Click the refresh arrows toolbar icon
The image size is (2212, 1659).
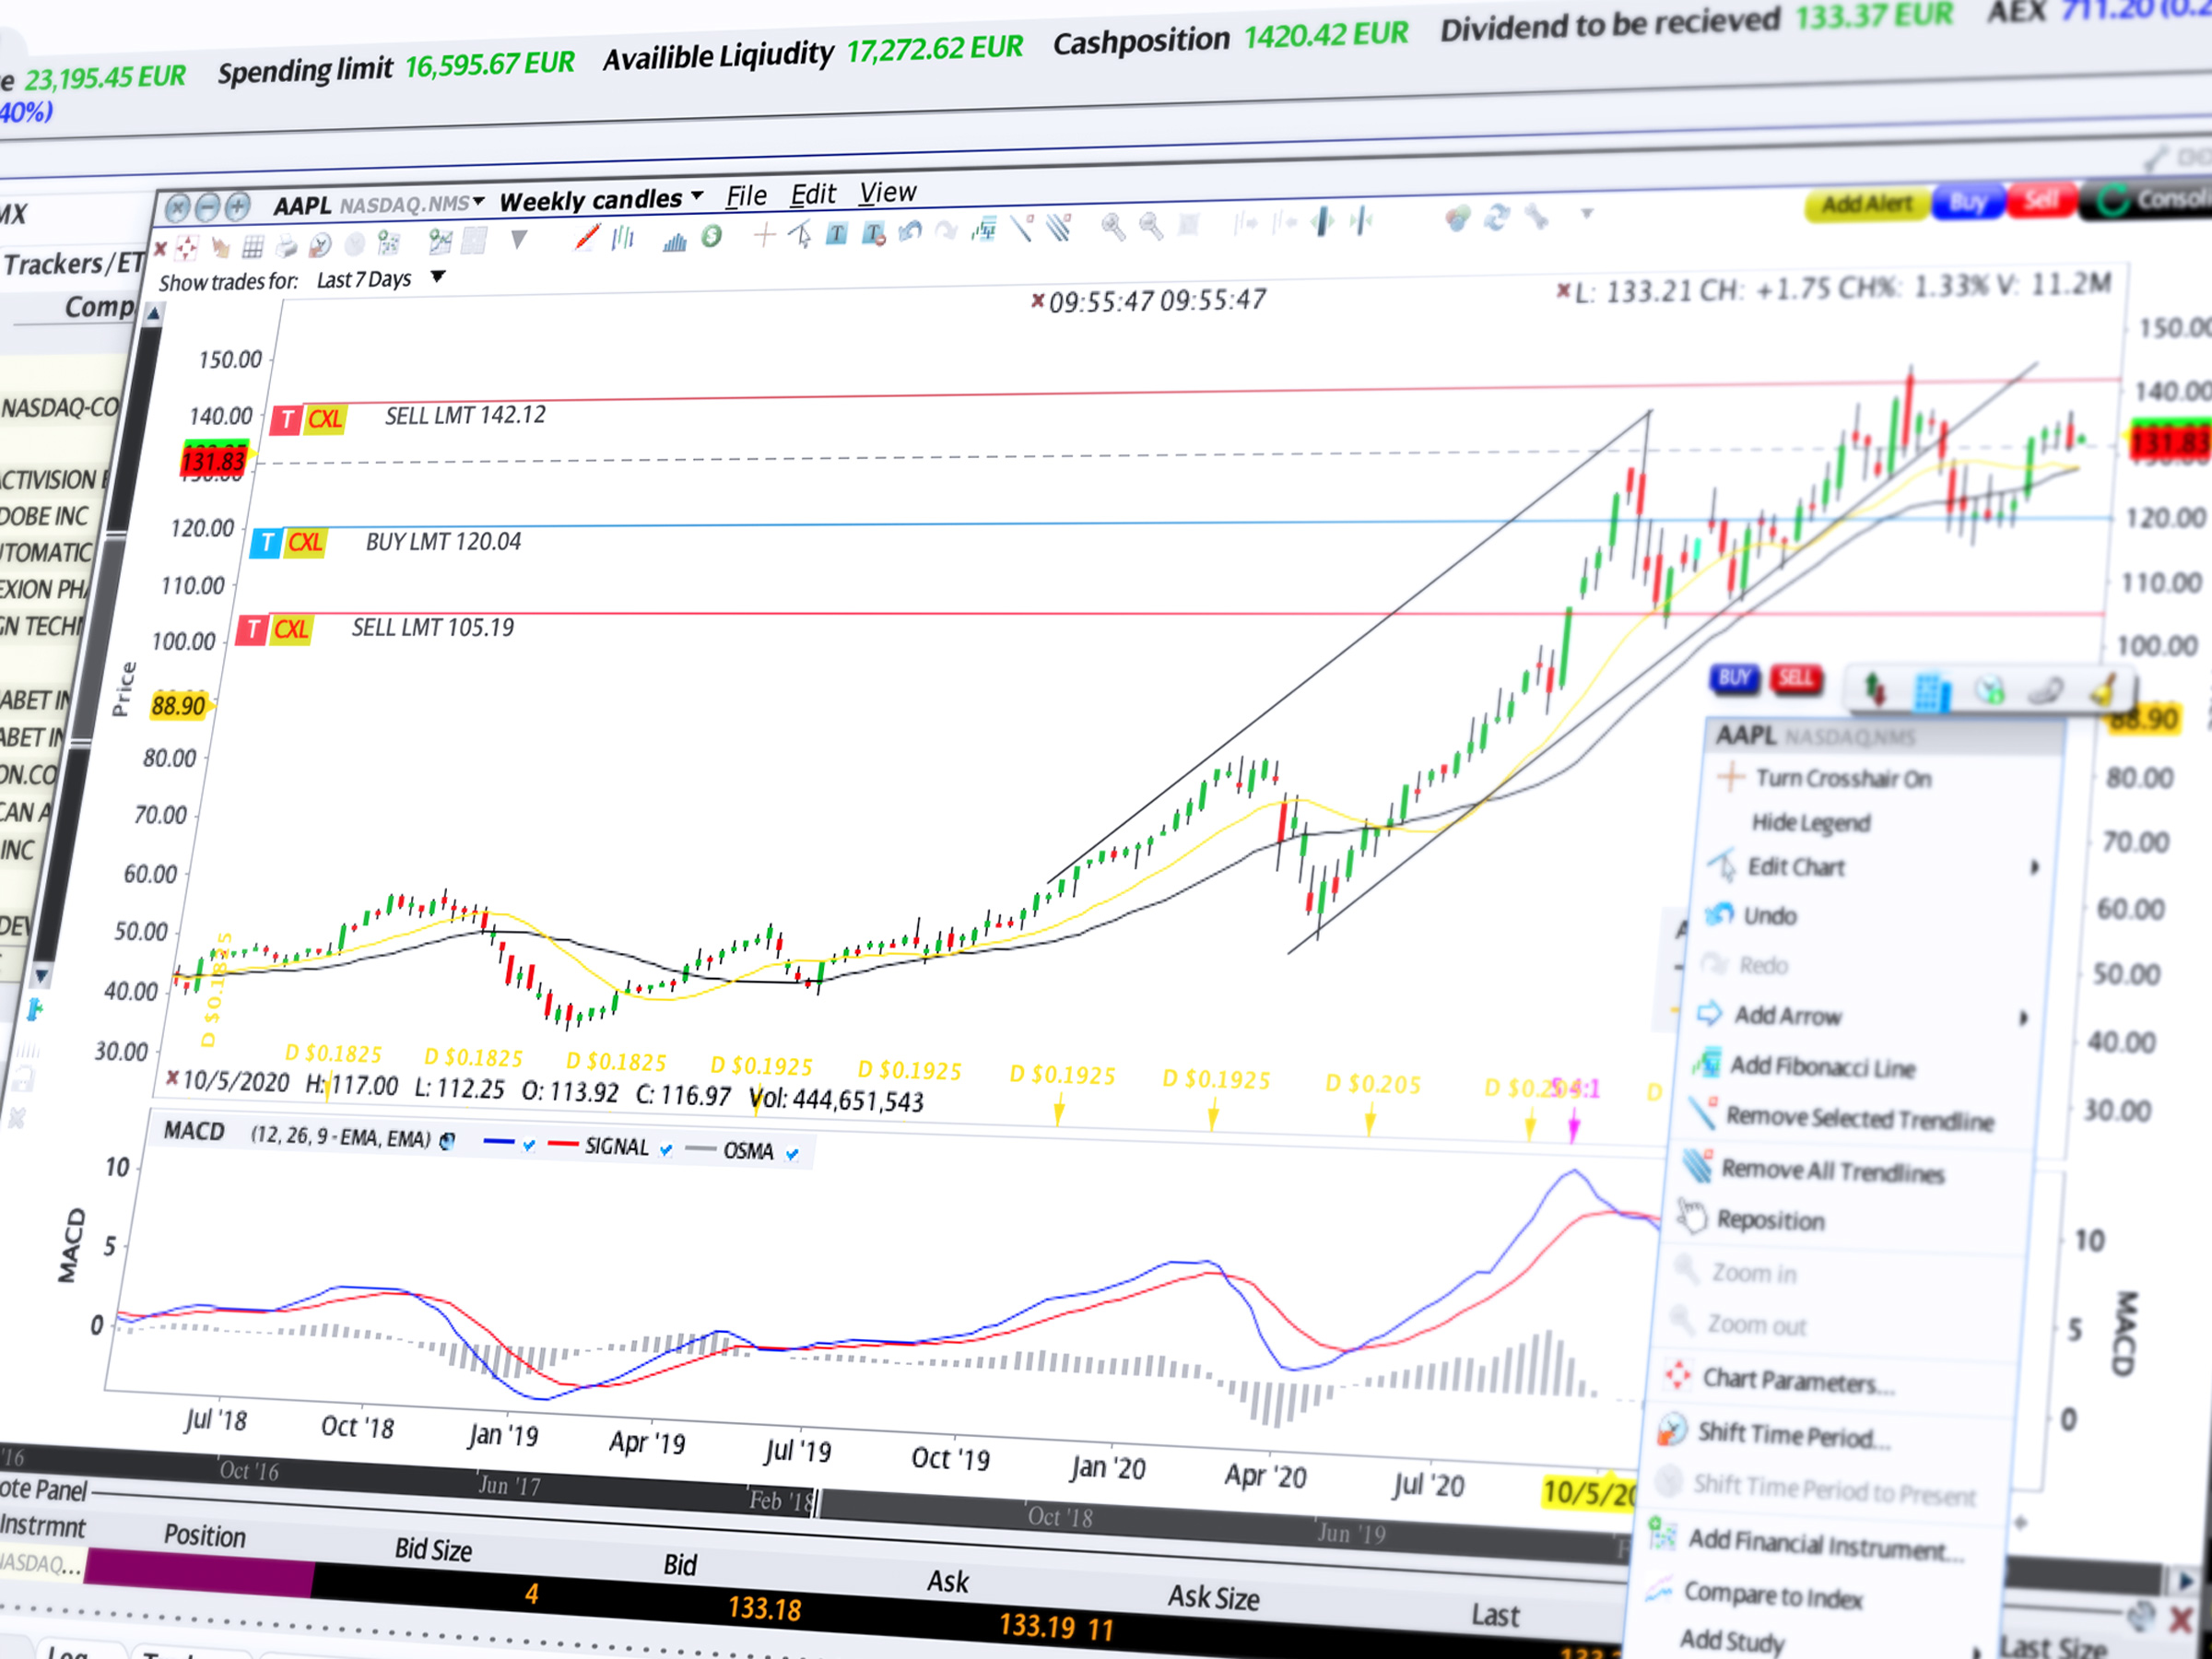(1497, 218)
